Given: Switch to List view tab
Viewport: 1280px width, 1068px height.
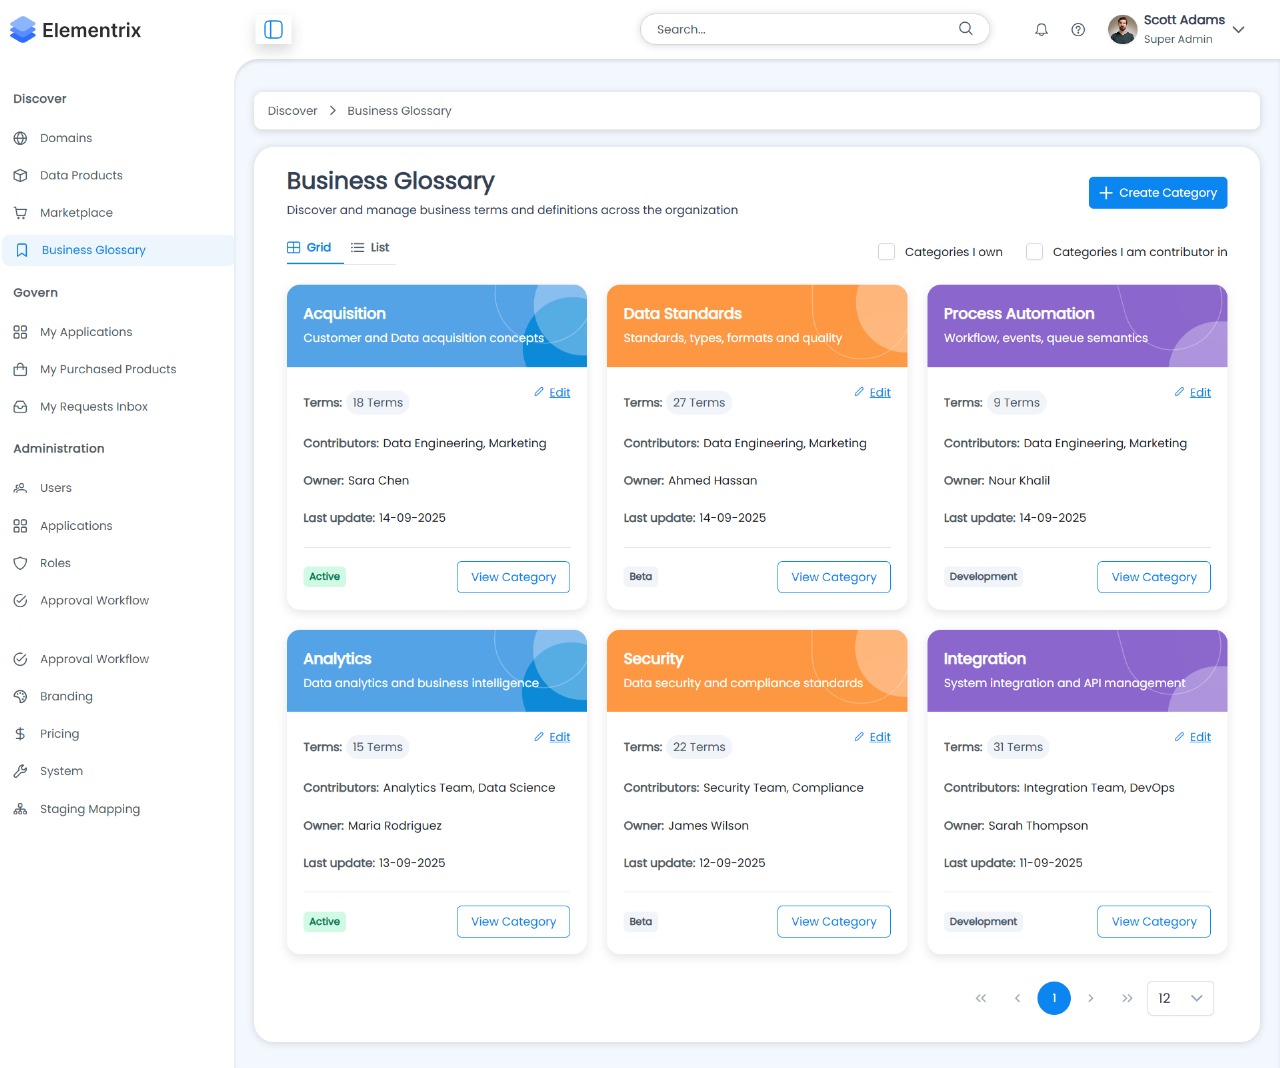Looking at the screenshot, I should 370,248.
